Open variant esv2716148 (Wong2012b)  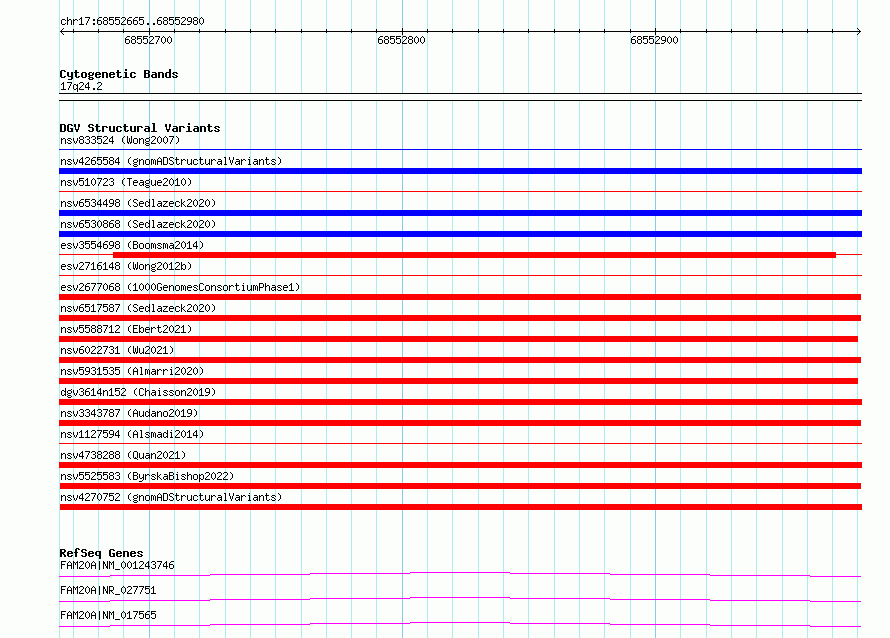[126, 266]
